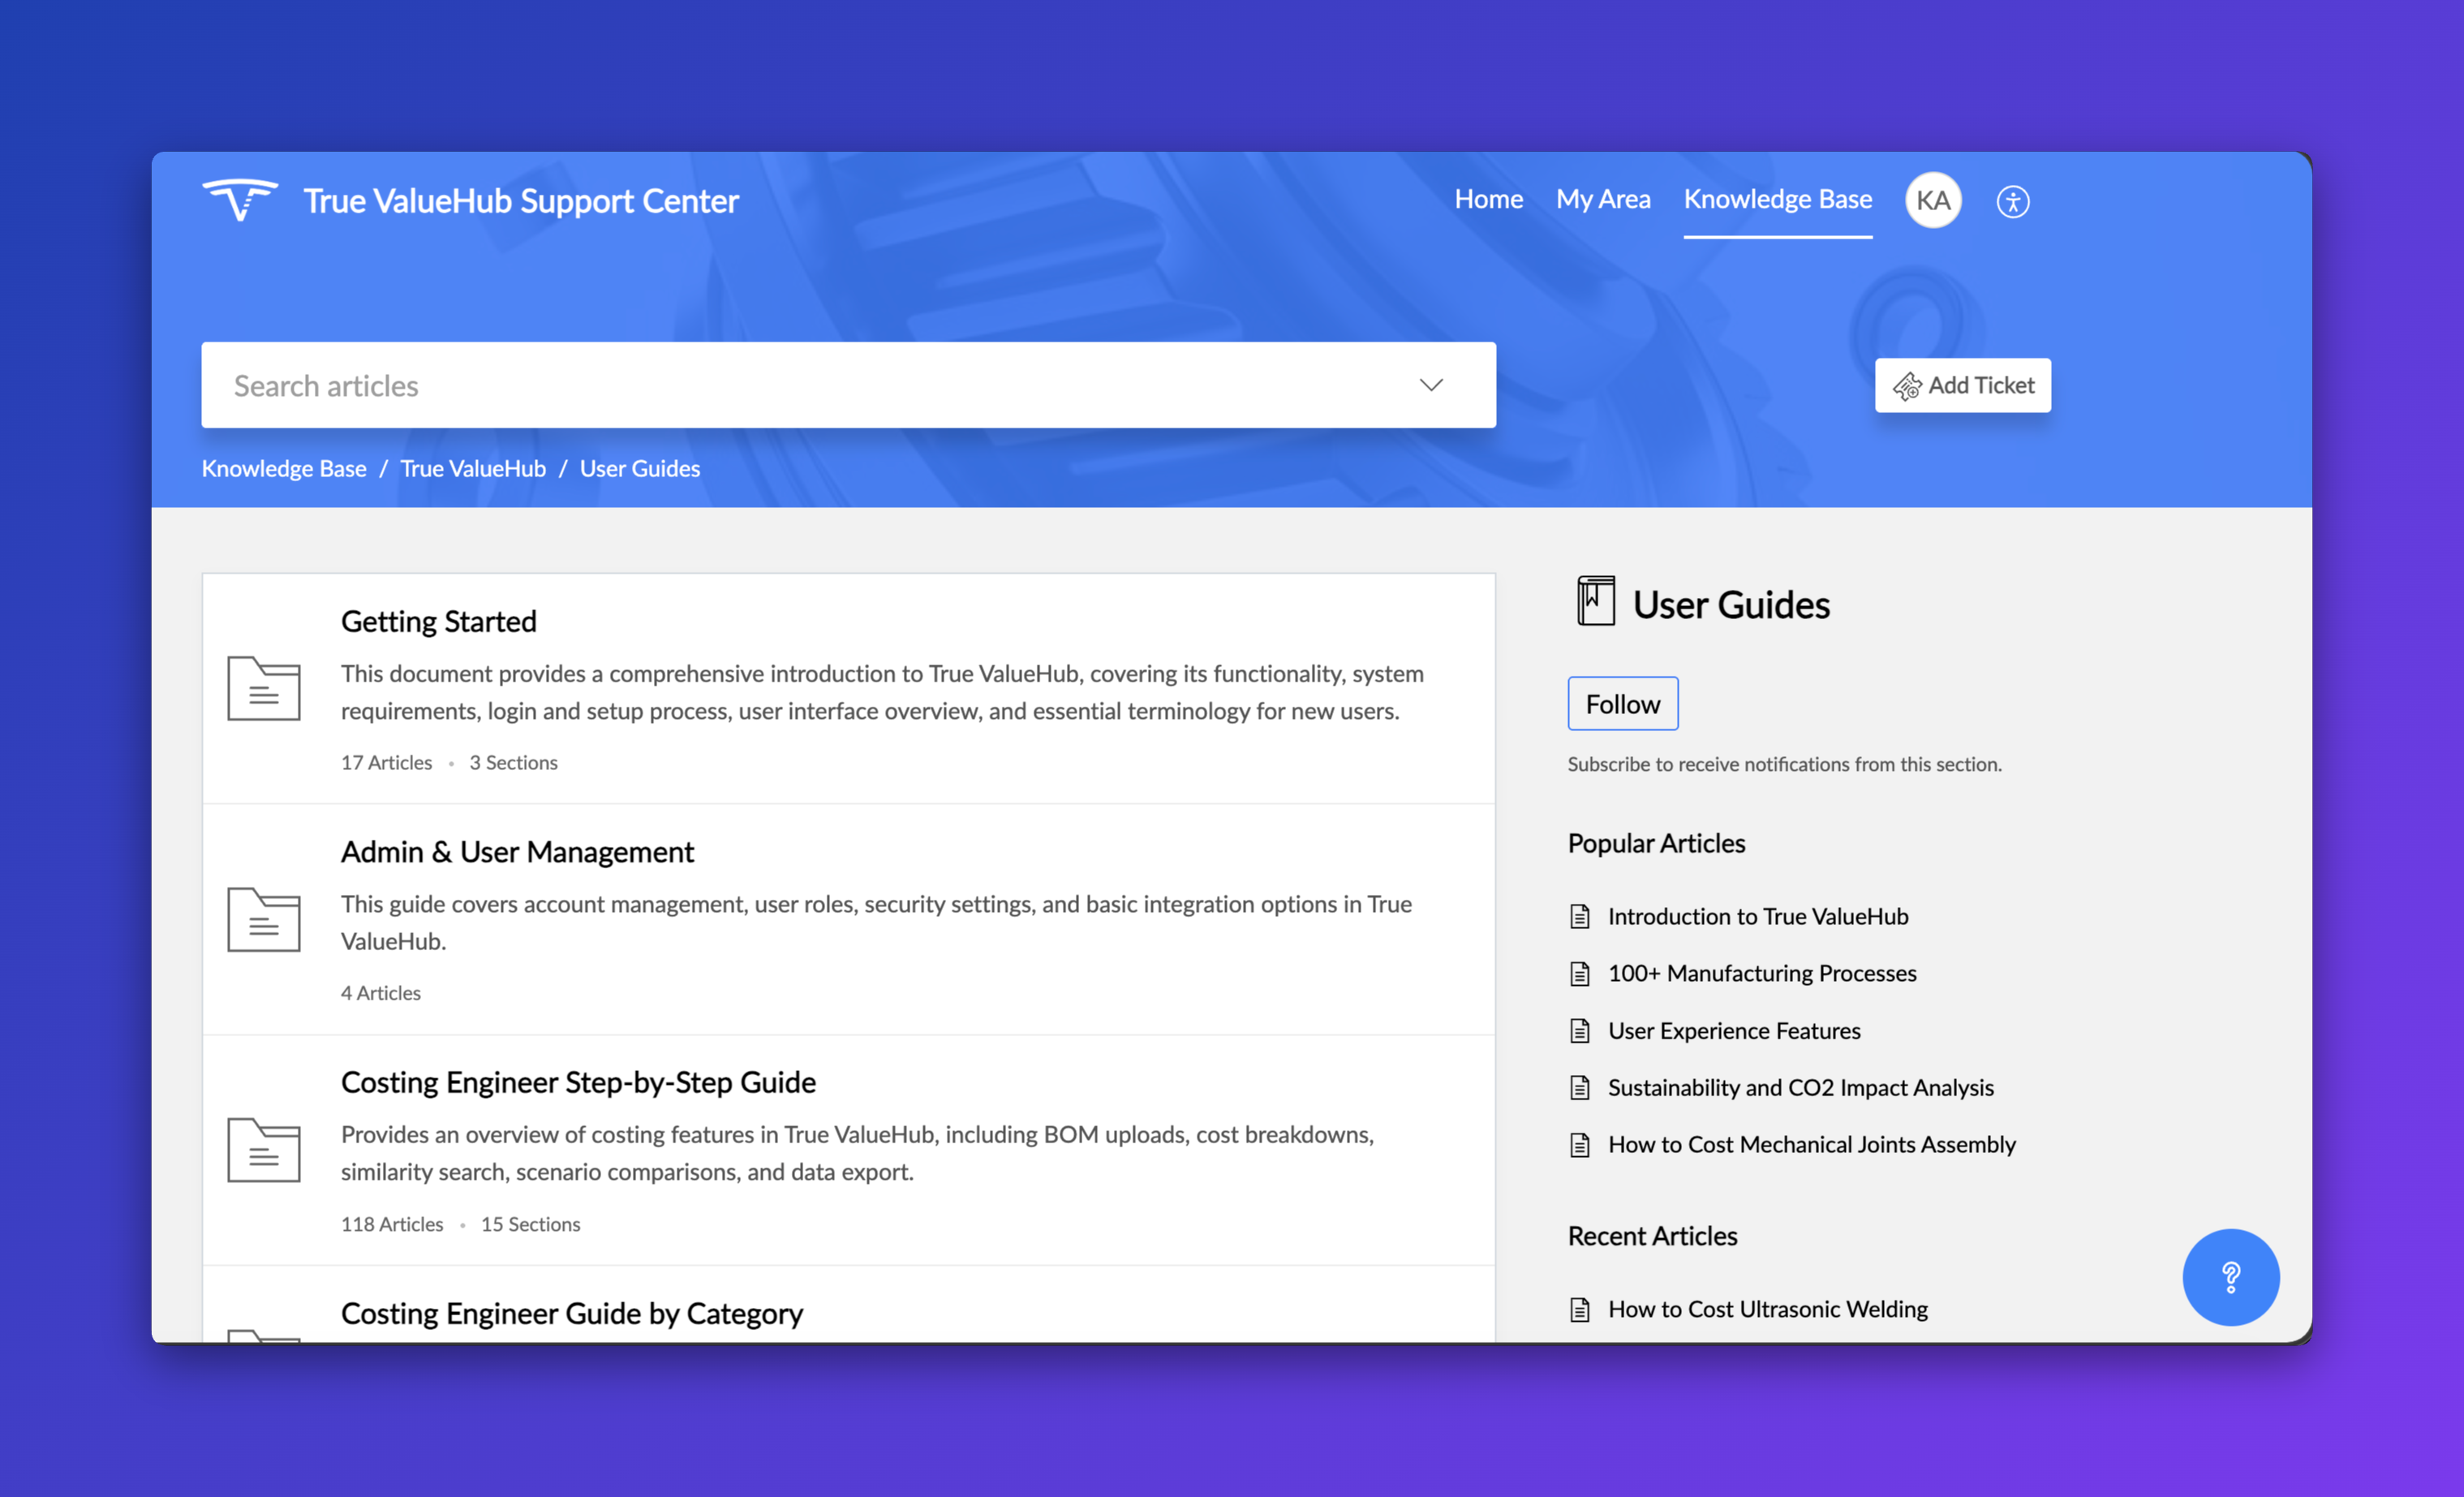Click the 4 Articles count text
This screenshot has height=1497, width=2464.
(x=380, y=993)
